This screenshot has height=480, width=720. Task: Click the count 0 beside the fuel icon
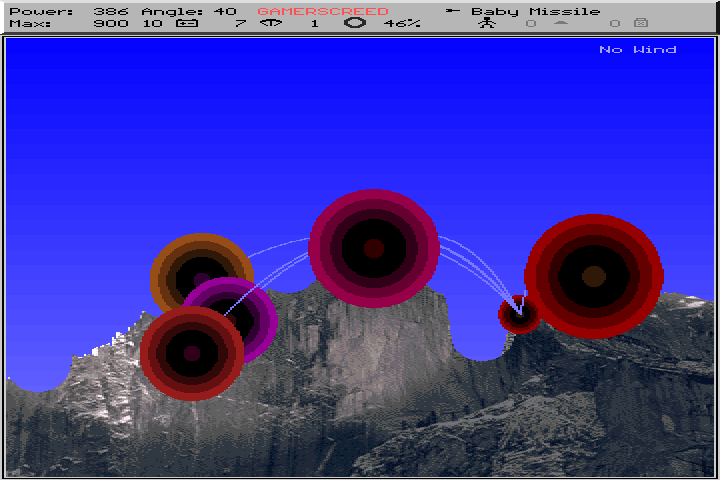615,23
